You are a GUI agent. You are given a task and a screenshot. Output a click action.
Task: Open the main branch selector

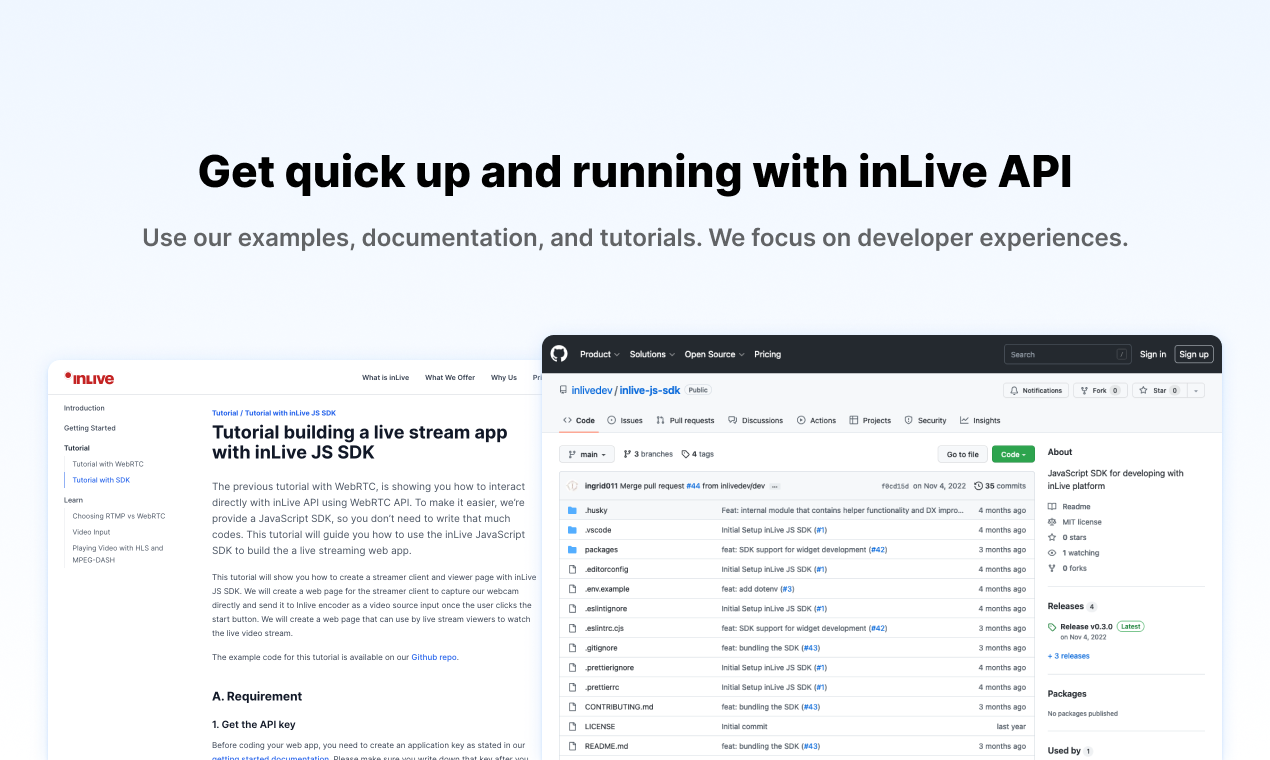(x=587, y=454)
